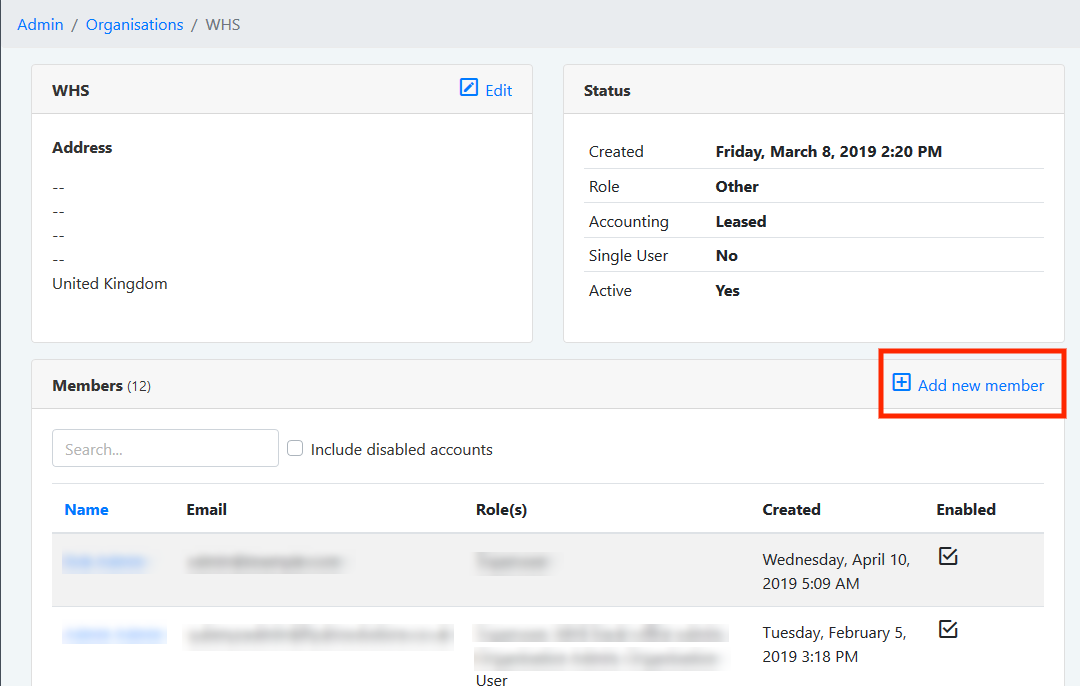Click the pencil Edit icon in WHS panel
Viewport: 1080px width, 686px height.
pyautogui.click(x=468, y=88)
